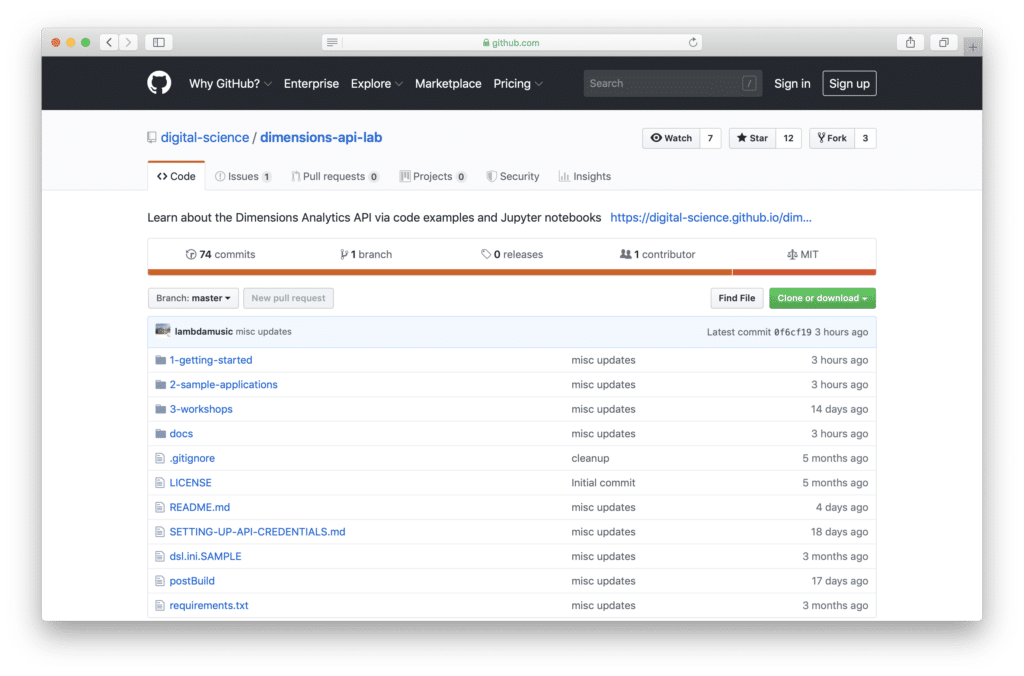Toggle the Safari sidebar icon
1024x676 pixels.
(x=158, y=42)
